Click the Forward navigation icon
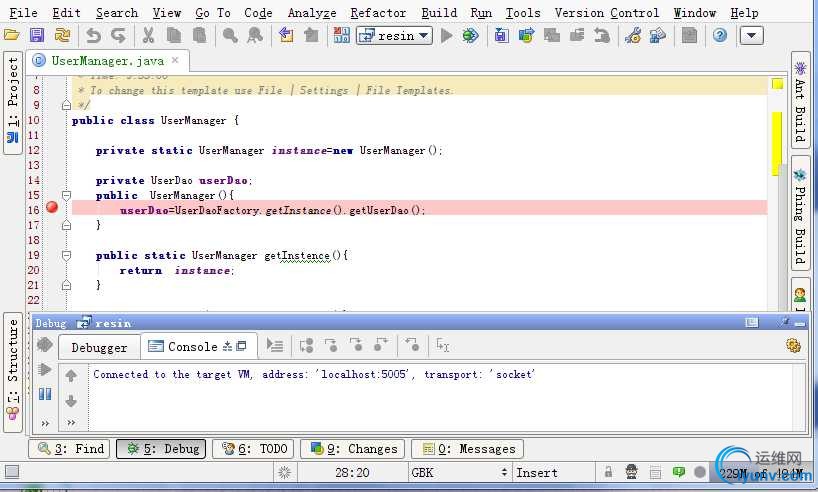Screen dimensions: 818x492 (x=311, y=35)
